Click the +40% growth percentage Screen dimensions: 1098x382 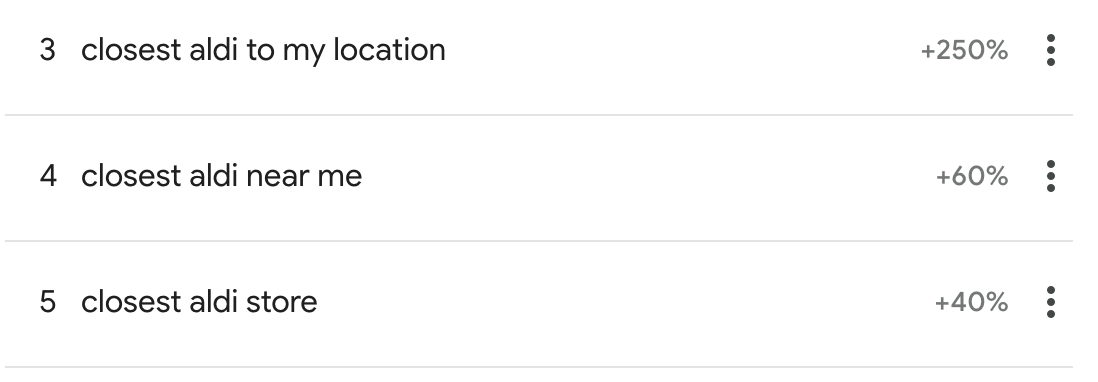971,302
